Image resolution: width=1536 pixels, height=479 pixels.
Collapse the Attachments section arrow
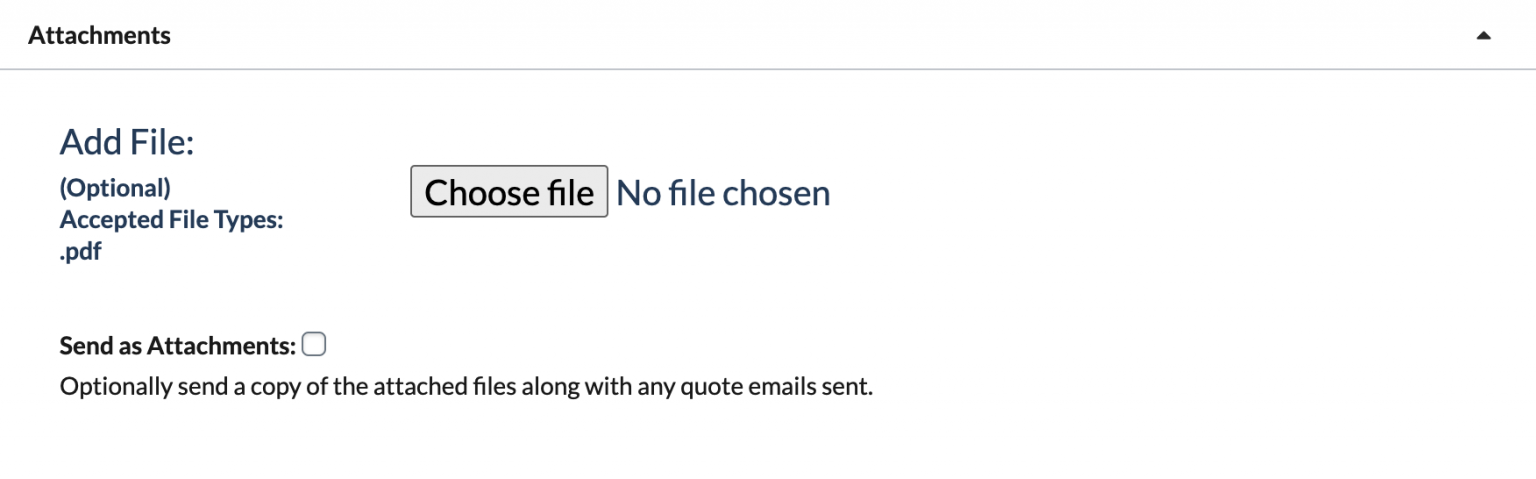[1484, 36]
